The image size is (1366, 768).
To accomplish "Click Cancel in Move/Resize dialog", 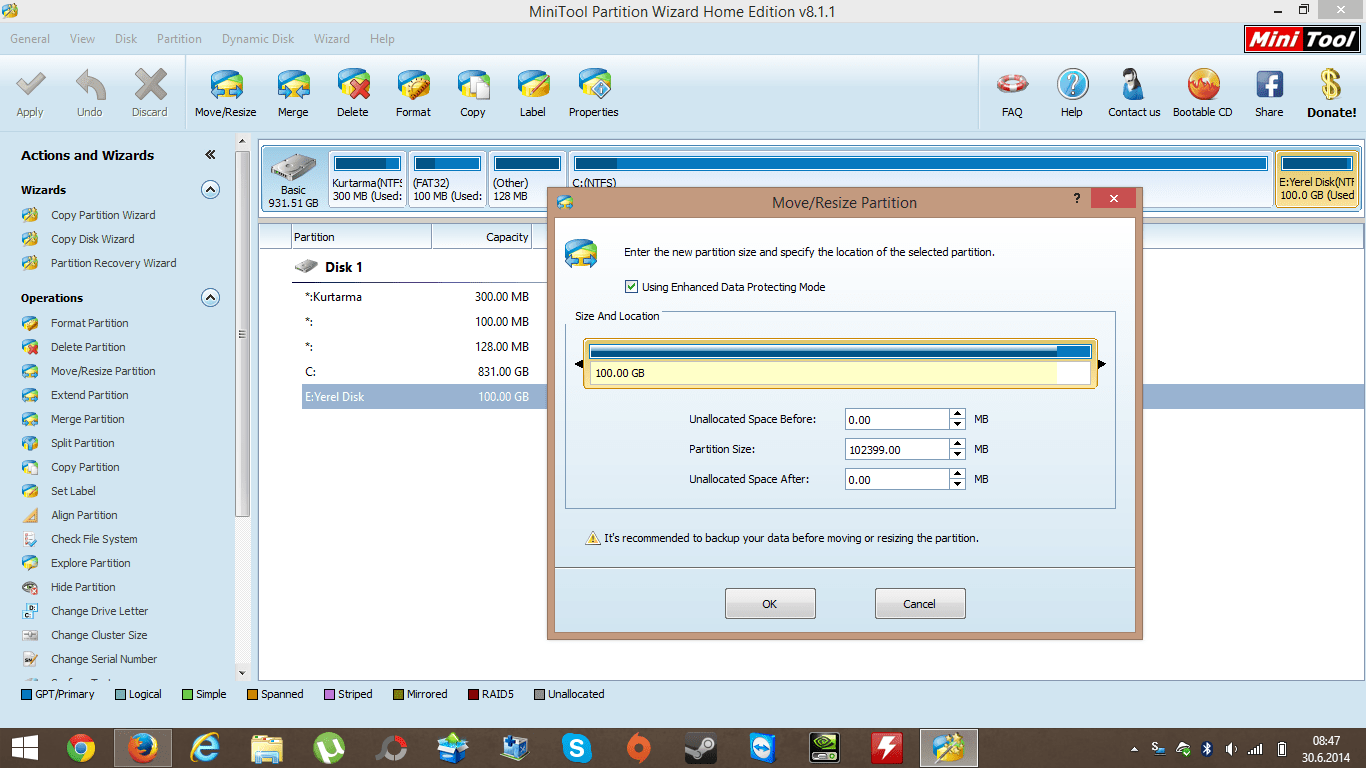I will coord(920,604).
